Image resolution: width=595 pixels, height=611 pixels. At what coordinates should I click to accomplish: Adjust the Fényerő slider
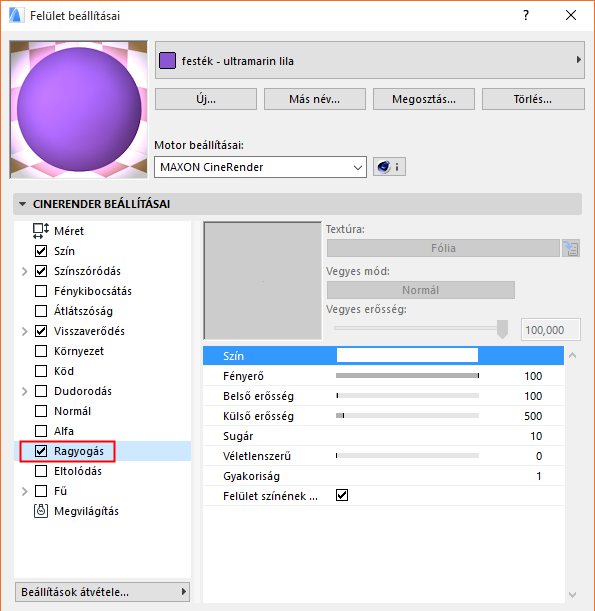[407, 376]
